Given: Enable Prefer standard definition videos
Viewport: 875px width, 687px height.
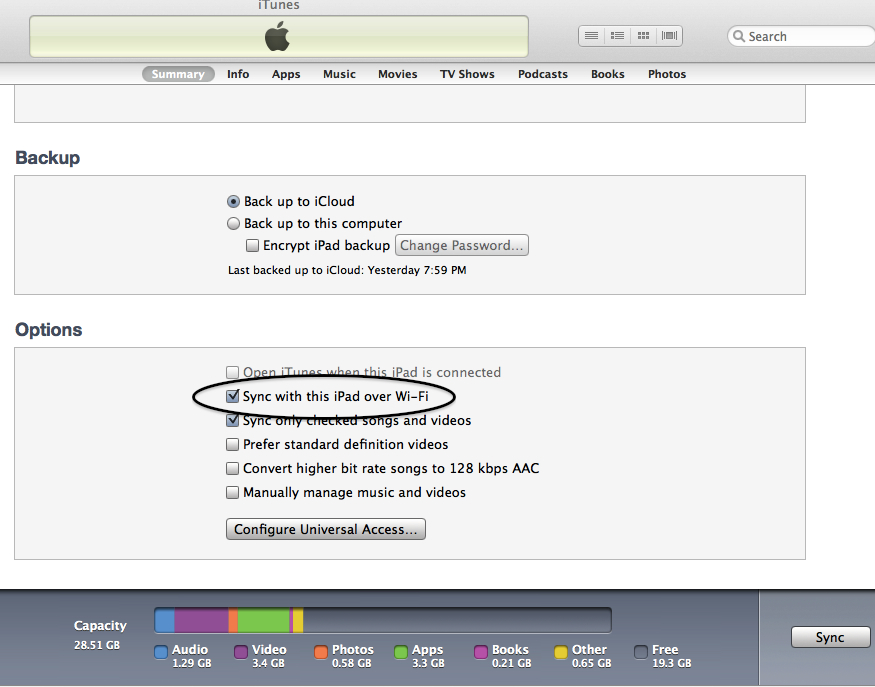Looking at the screenshot, I should click(232, 444).
